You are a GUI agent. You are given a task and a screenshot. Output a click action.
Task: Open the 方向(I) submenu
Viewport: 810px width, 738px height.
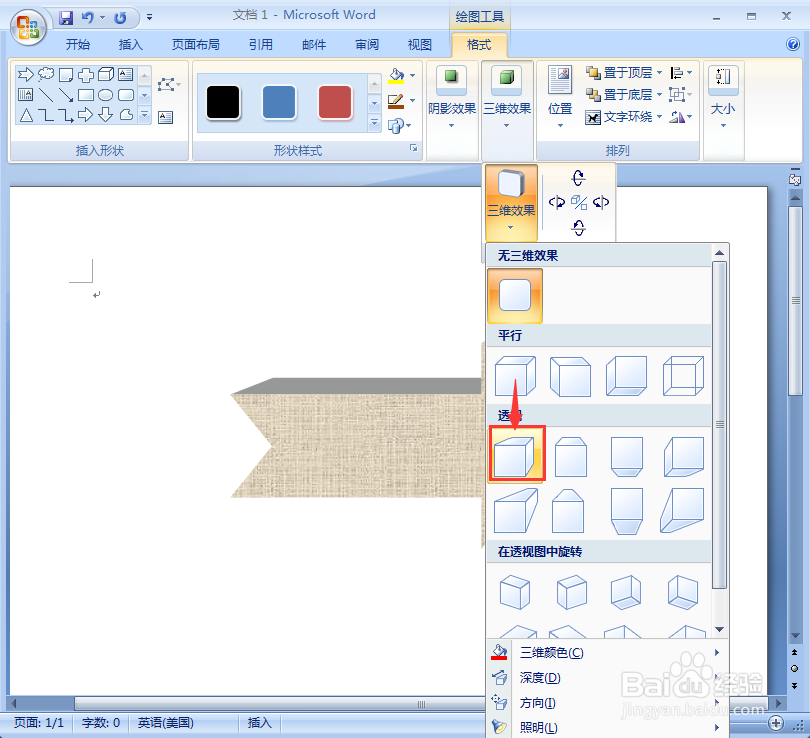point(607,703)
